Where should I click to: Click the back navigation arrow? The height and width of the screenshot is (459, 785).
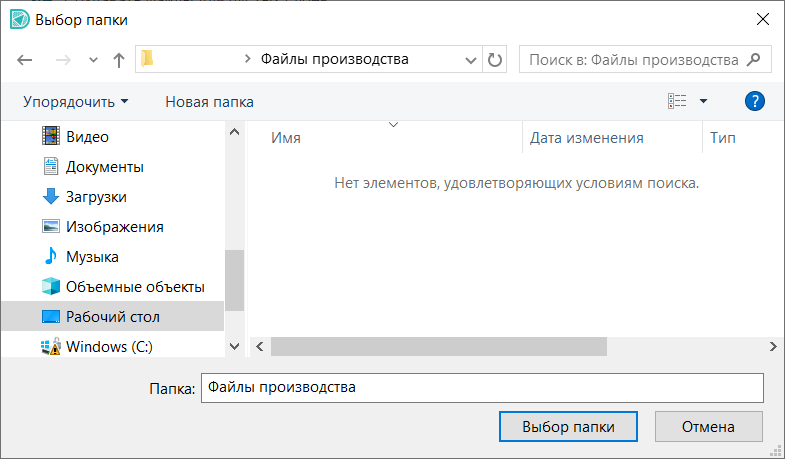point(25,60)
